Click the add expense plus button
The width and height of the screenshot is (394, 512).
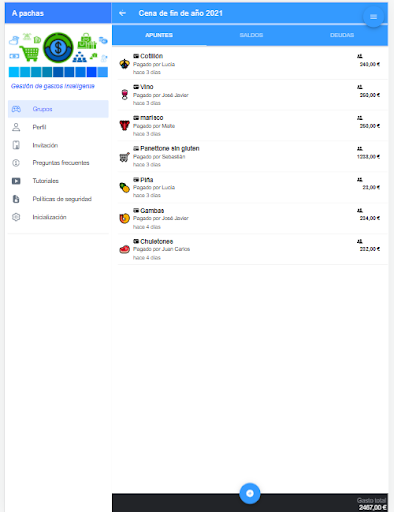tap(250, 493)
